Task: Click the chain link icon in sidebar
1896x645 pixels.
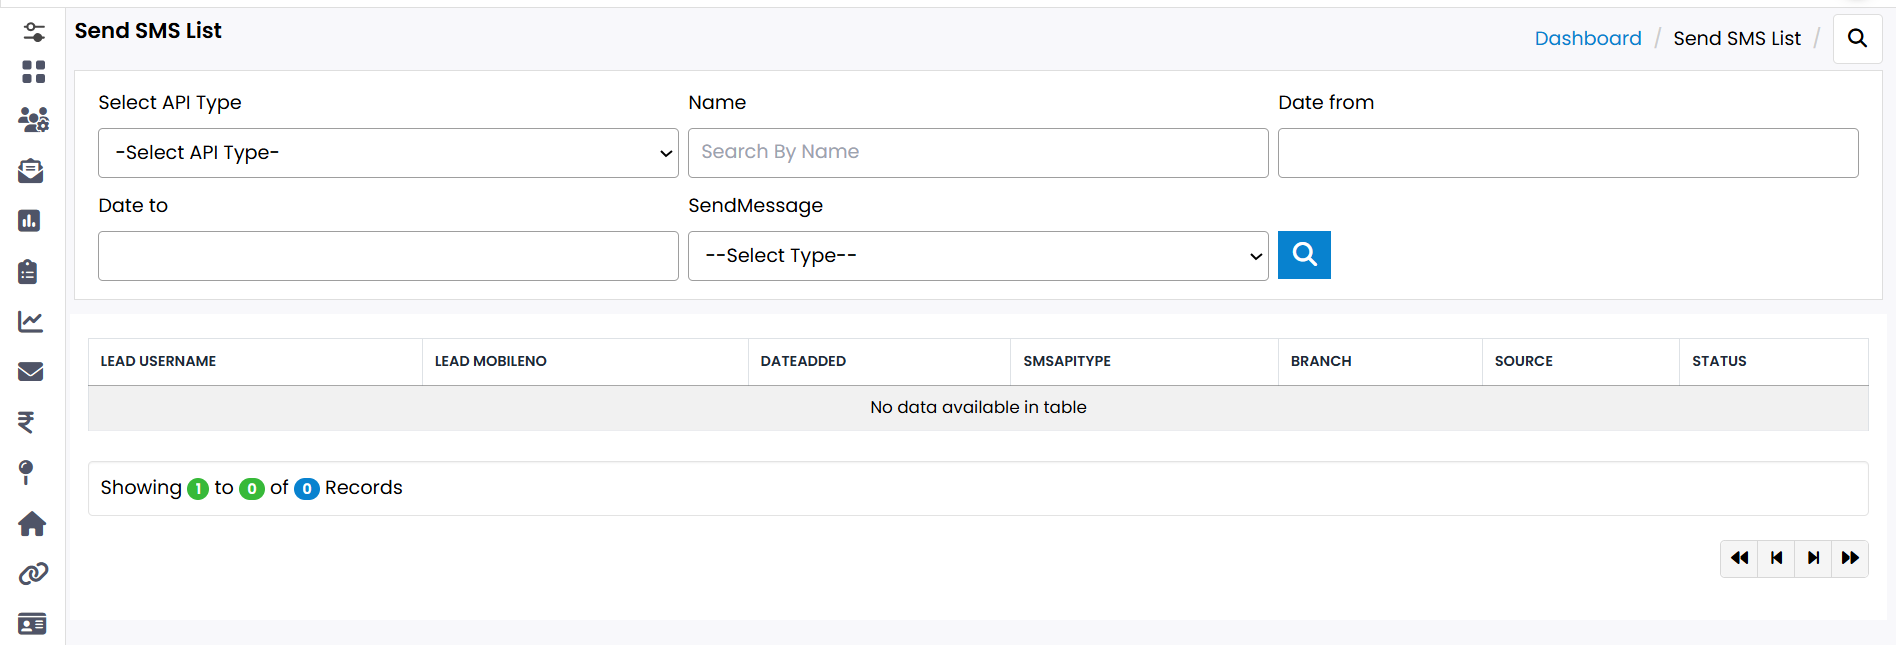Action: pyautogui.click(x=33, y=574)
